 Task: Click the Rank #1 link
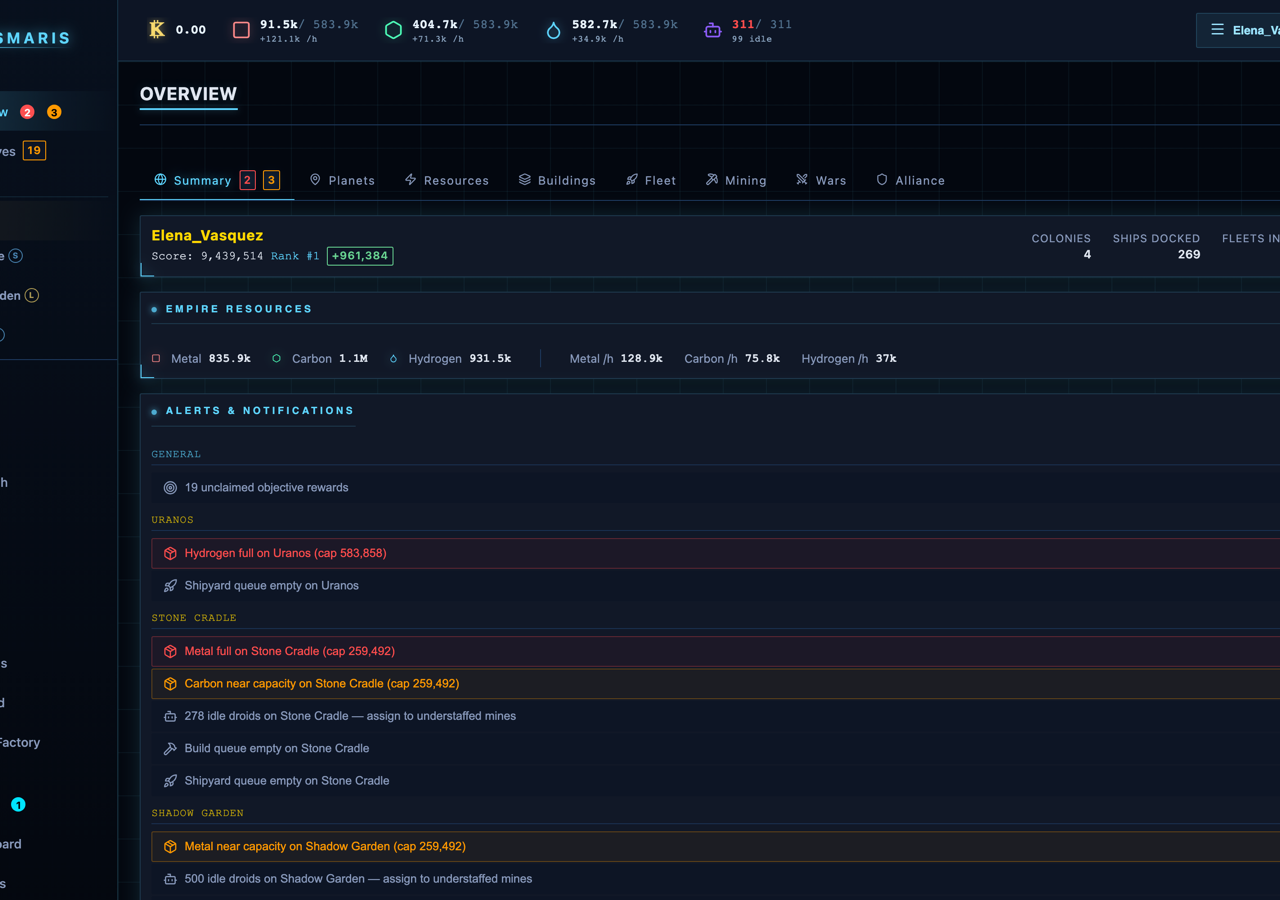[295, 256]
